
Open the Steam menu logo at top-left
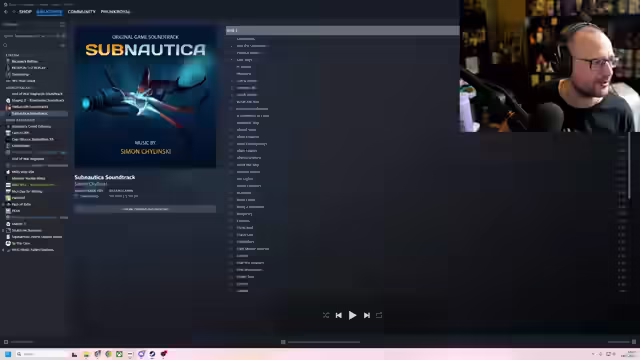(5, 4)
